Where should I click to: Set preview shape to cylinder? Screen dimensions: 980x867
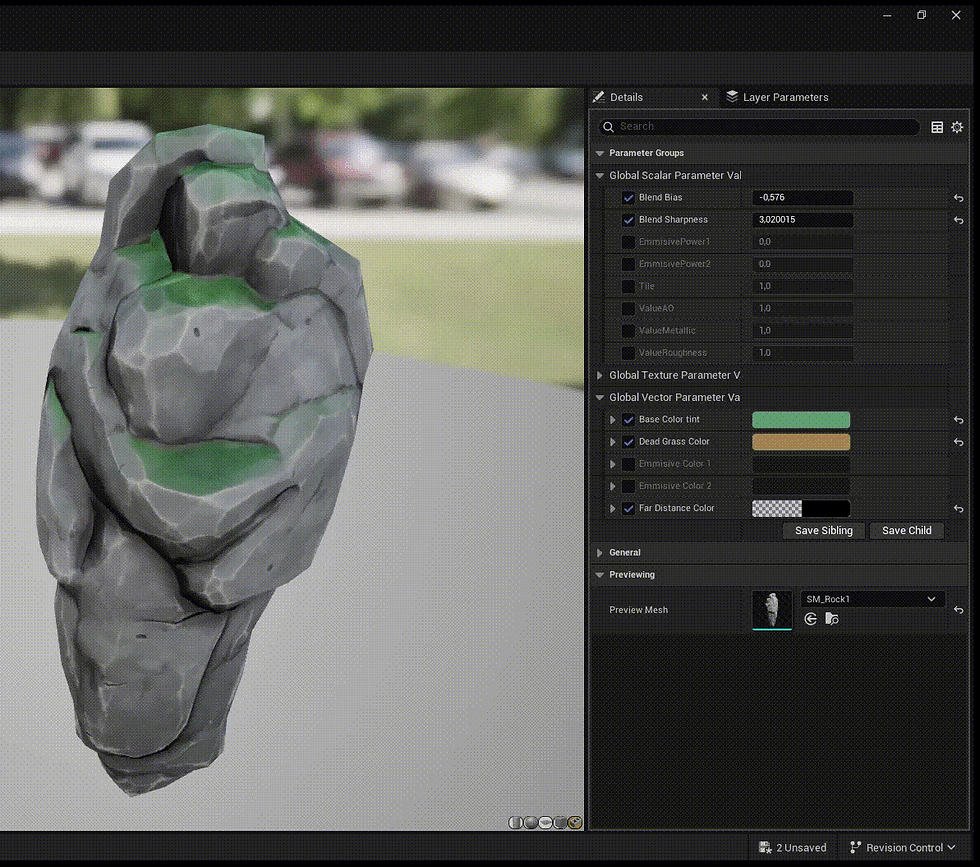point(516,823)
